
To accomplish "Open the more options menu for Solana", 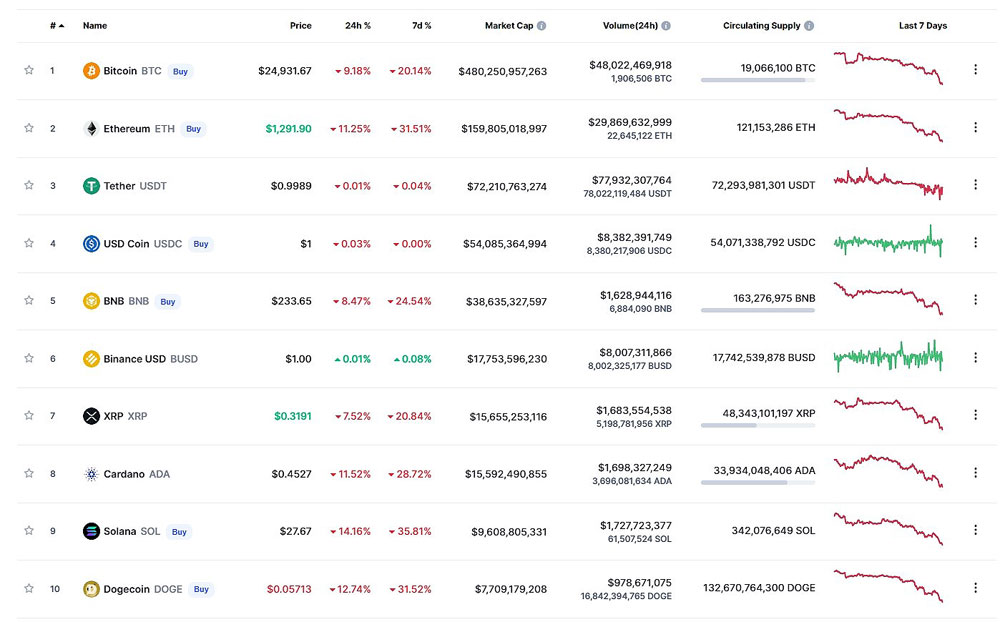I will pos(975,530).
